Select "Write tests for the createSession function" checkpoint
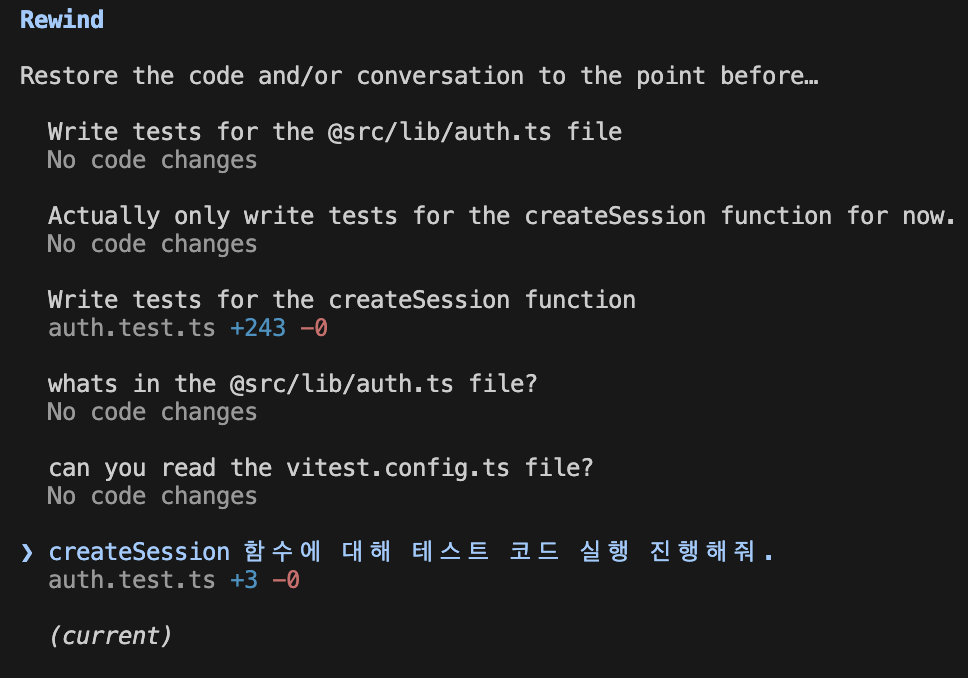The width and height of the screenshot is (968, 678). point(341,300)
